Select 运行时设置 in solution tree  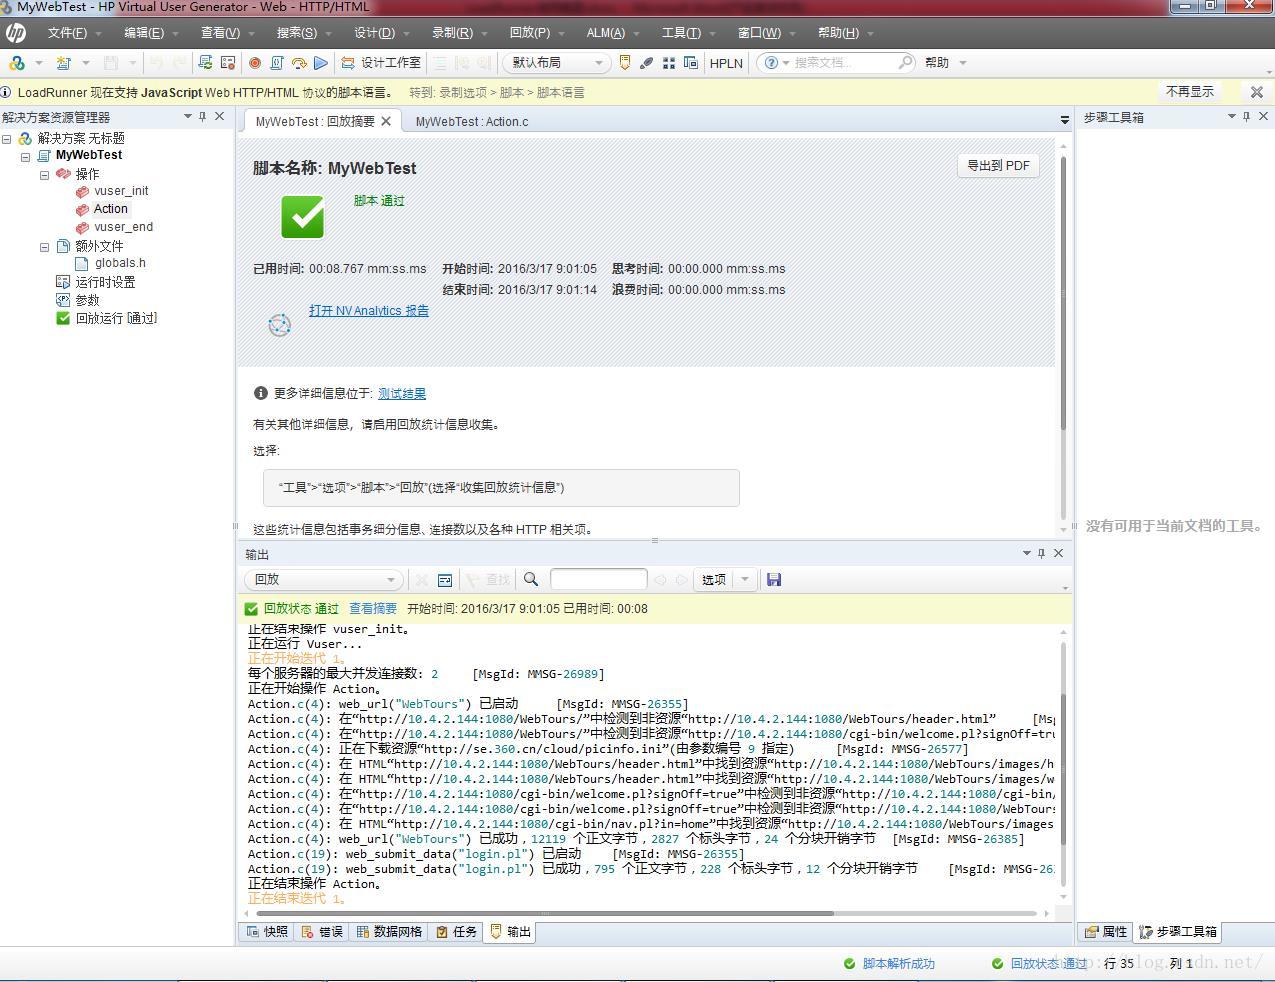(x=105, y=282)
